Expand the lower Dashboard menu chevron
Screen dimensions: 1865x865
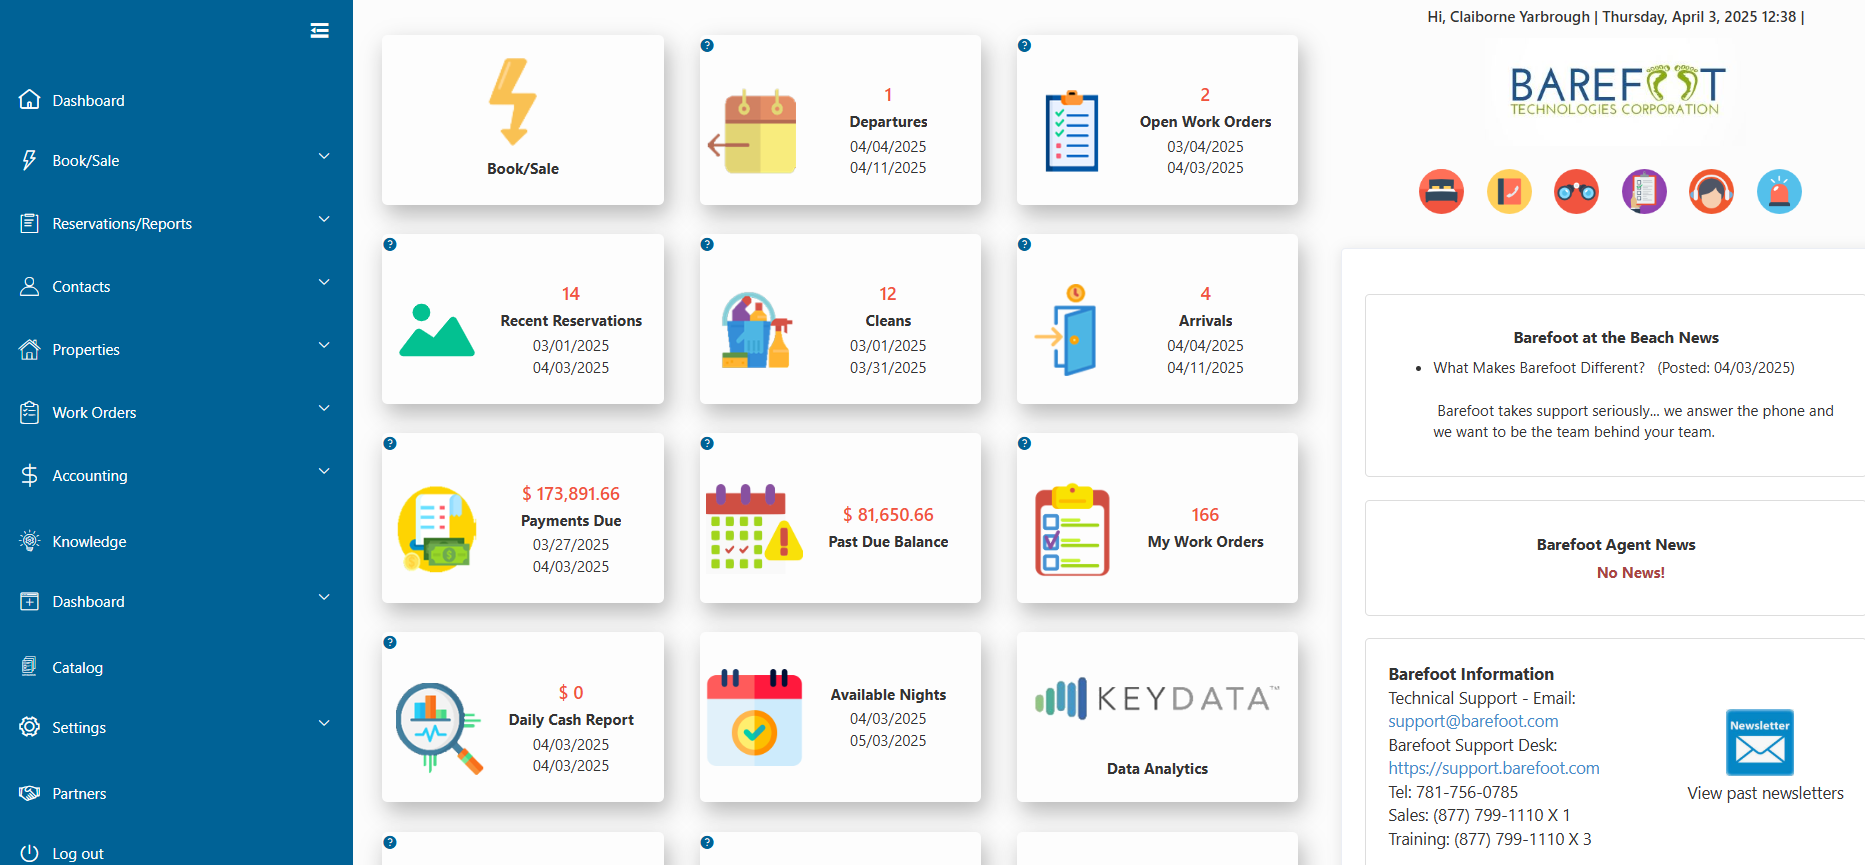(x=324, y=598)
